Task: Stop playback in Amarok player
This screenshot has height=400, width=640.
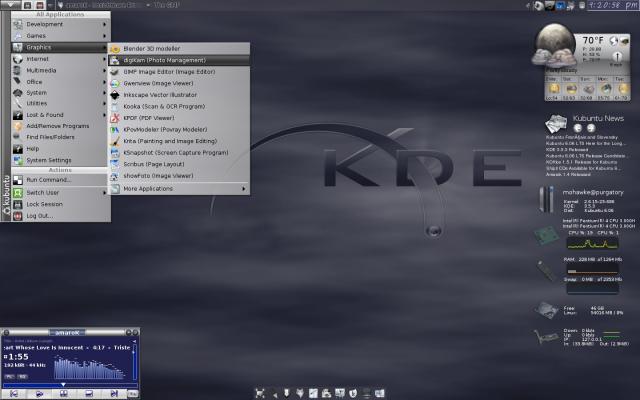Action: (x=89, y=393)
